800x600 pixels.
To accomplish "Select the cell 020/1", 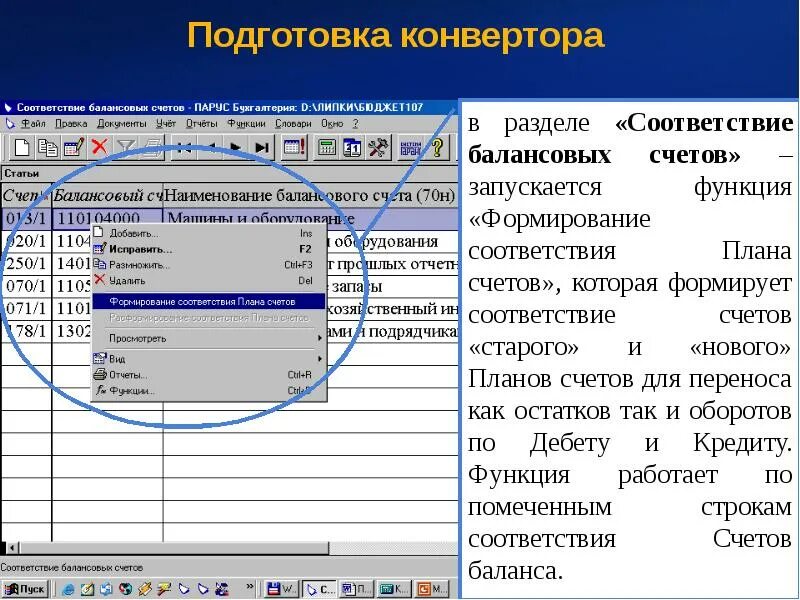I will click(26, 241).
